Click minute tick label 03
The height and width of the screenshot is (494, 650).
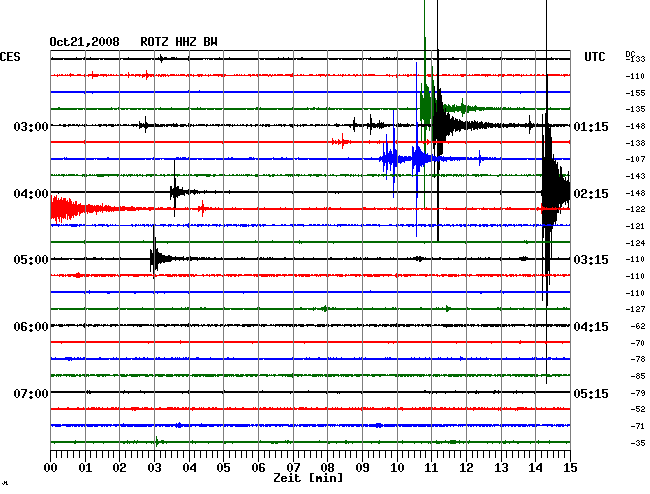point(154,468)
